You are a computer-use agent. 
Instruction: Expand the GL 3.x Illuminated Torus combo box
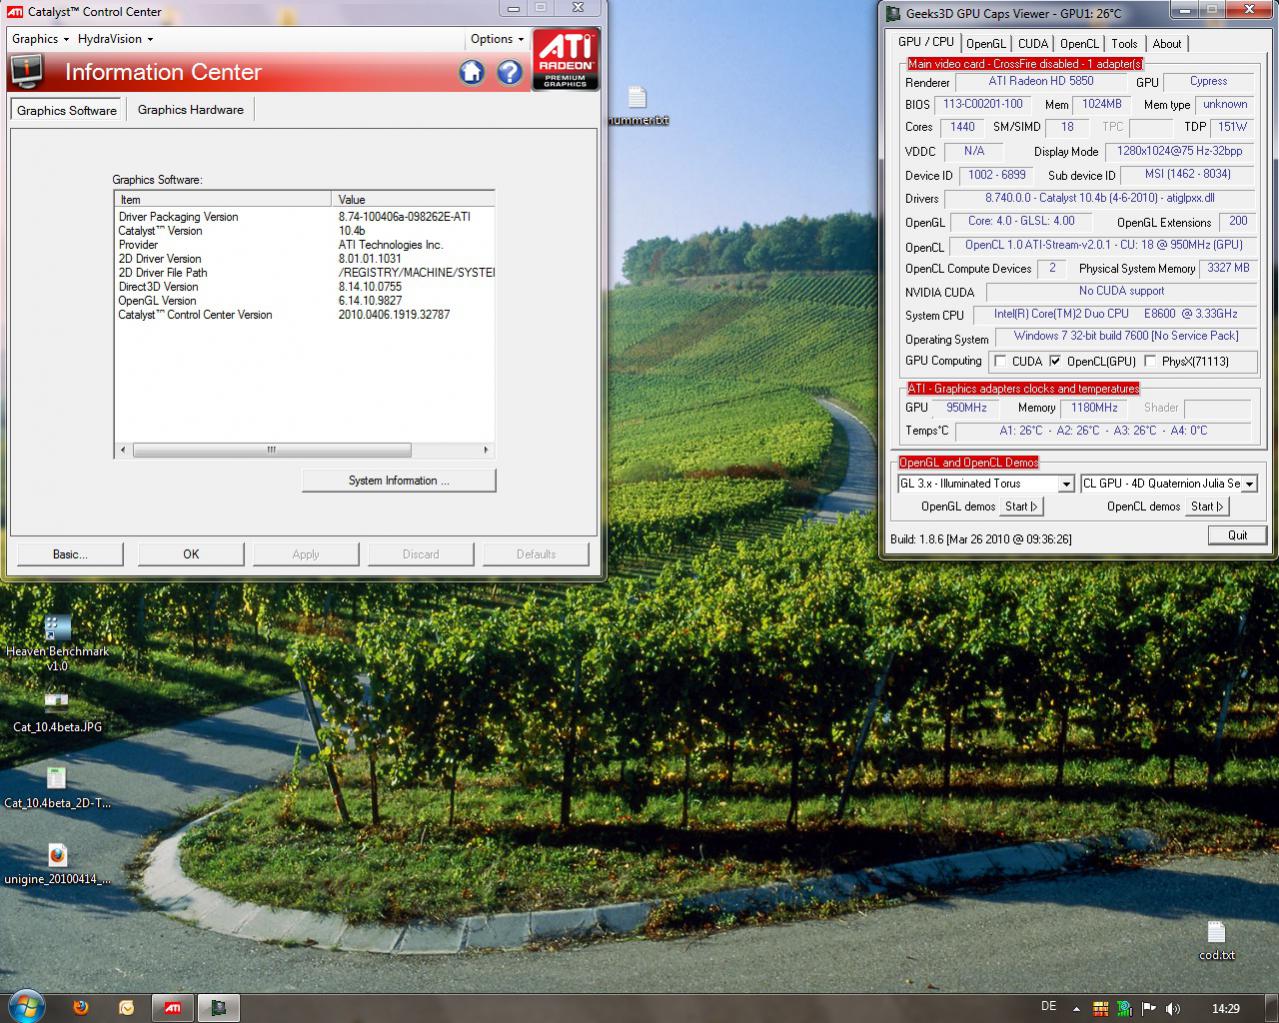click(1066, 484)
